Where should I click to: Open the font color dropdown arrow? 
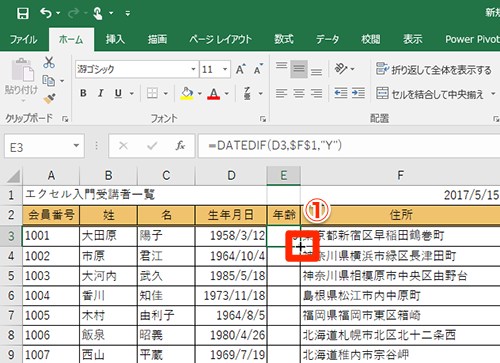pos(227,94)
